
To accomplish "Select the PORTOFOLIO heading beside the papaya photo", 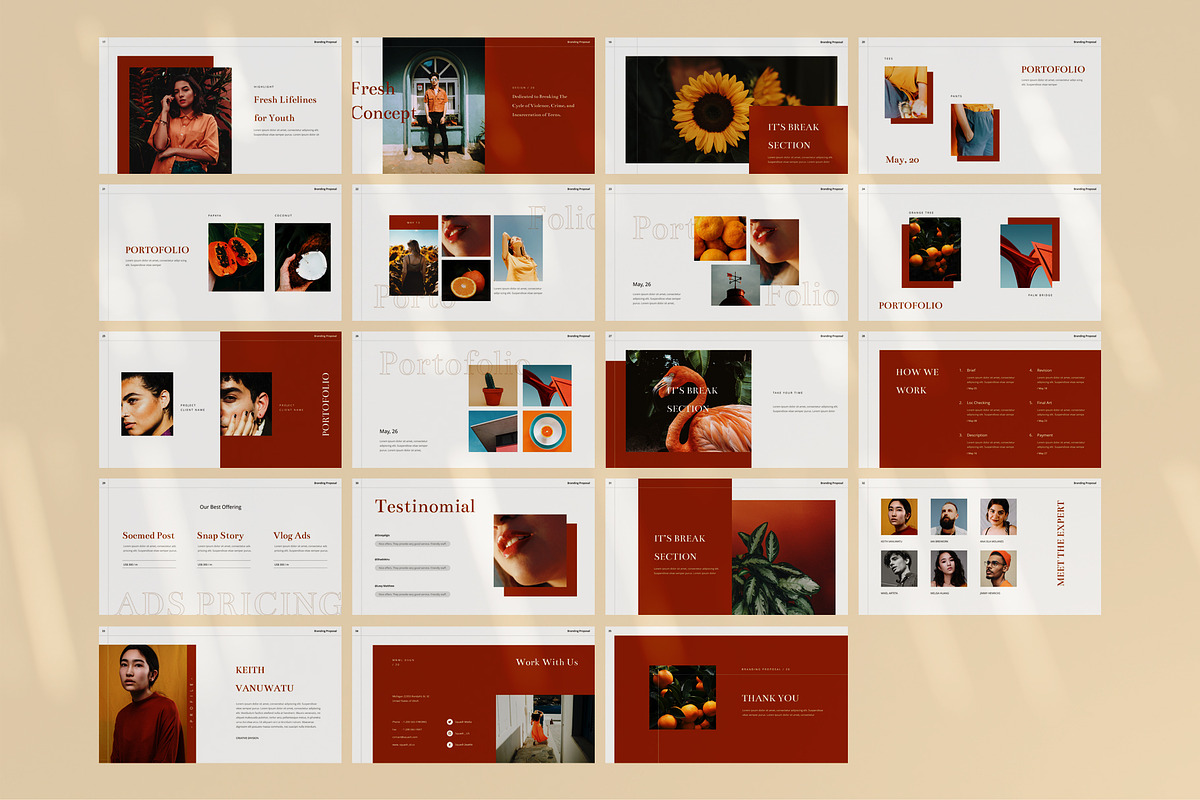I will (157, 250).
